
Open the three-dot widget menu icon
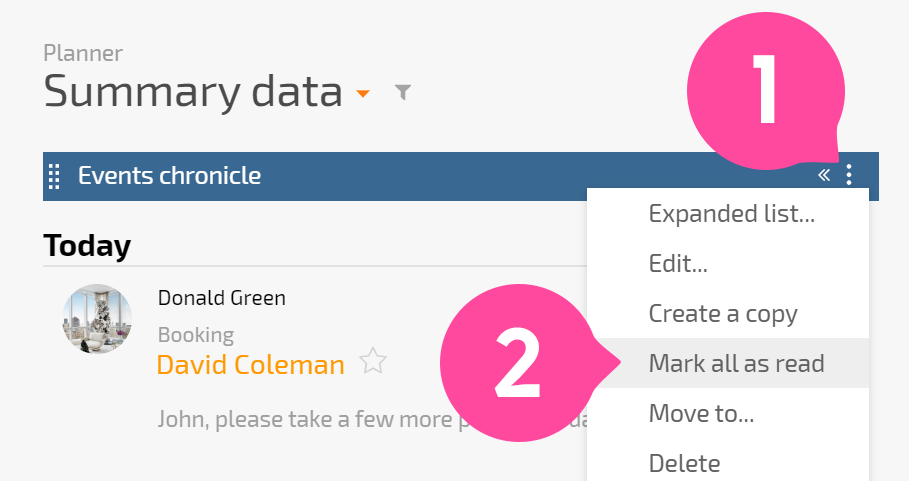849,174
